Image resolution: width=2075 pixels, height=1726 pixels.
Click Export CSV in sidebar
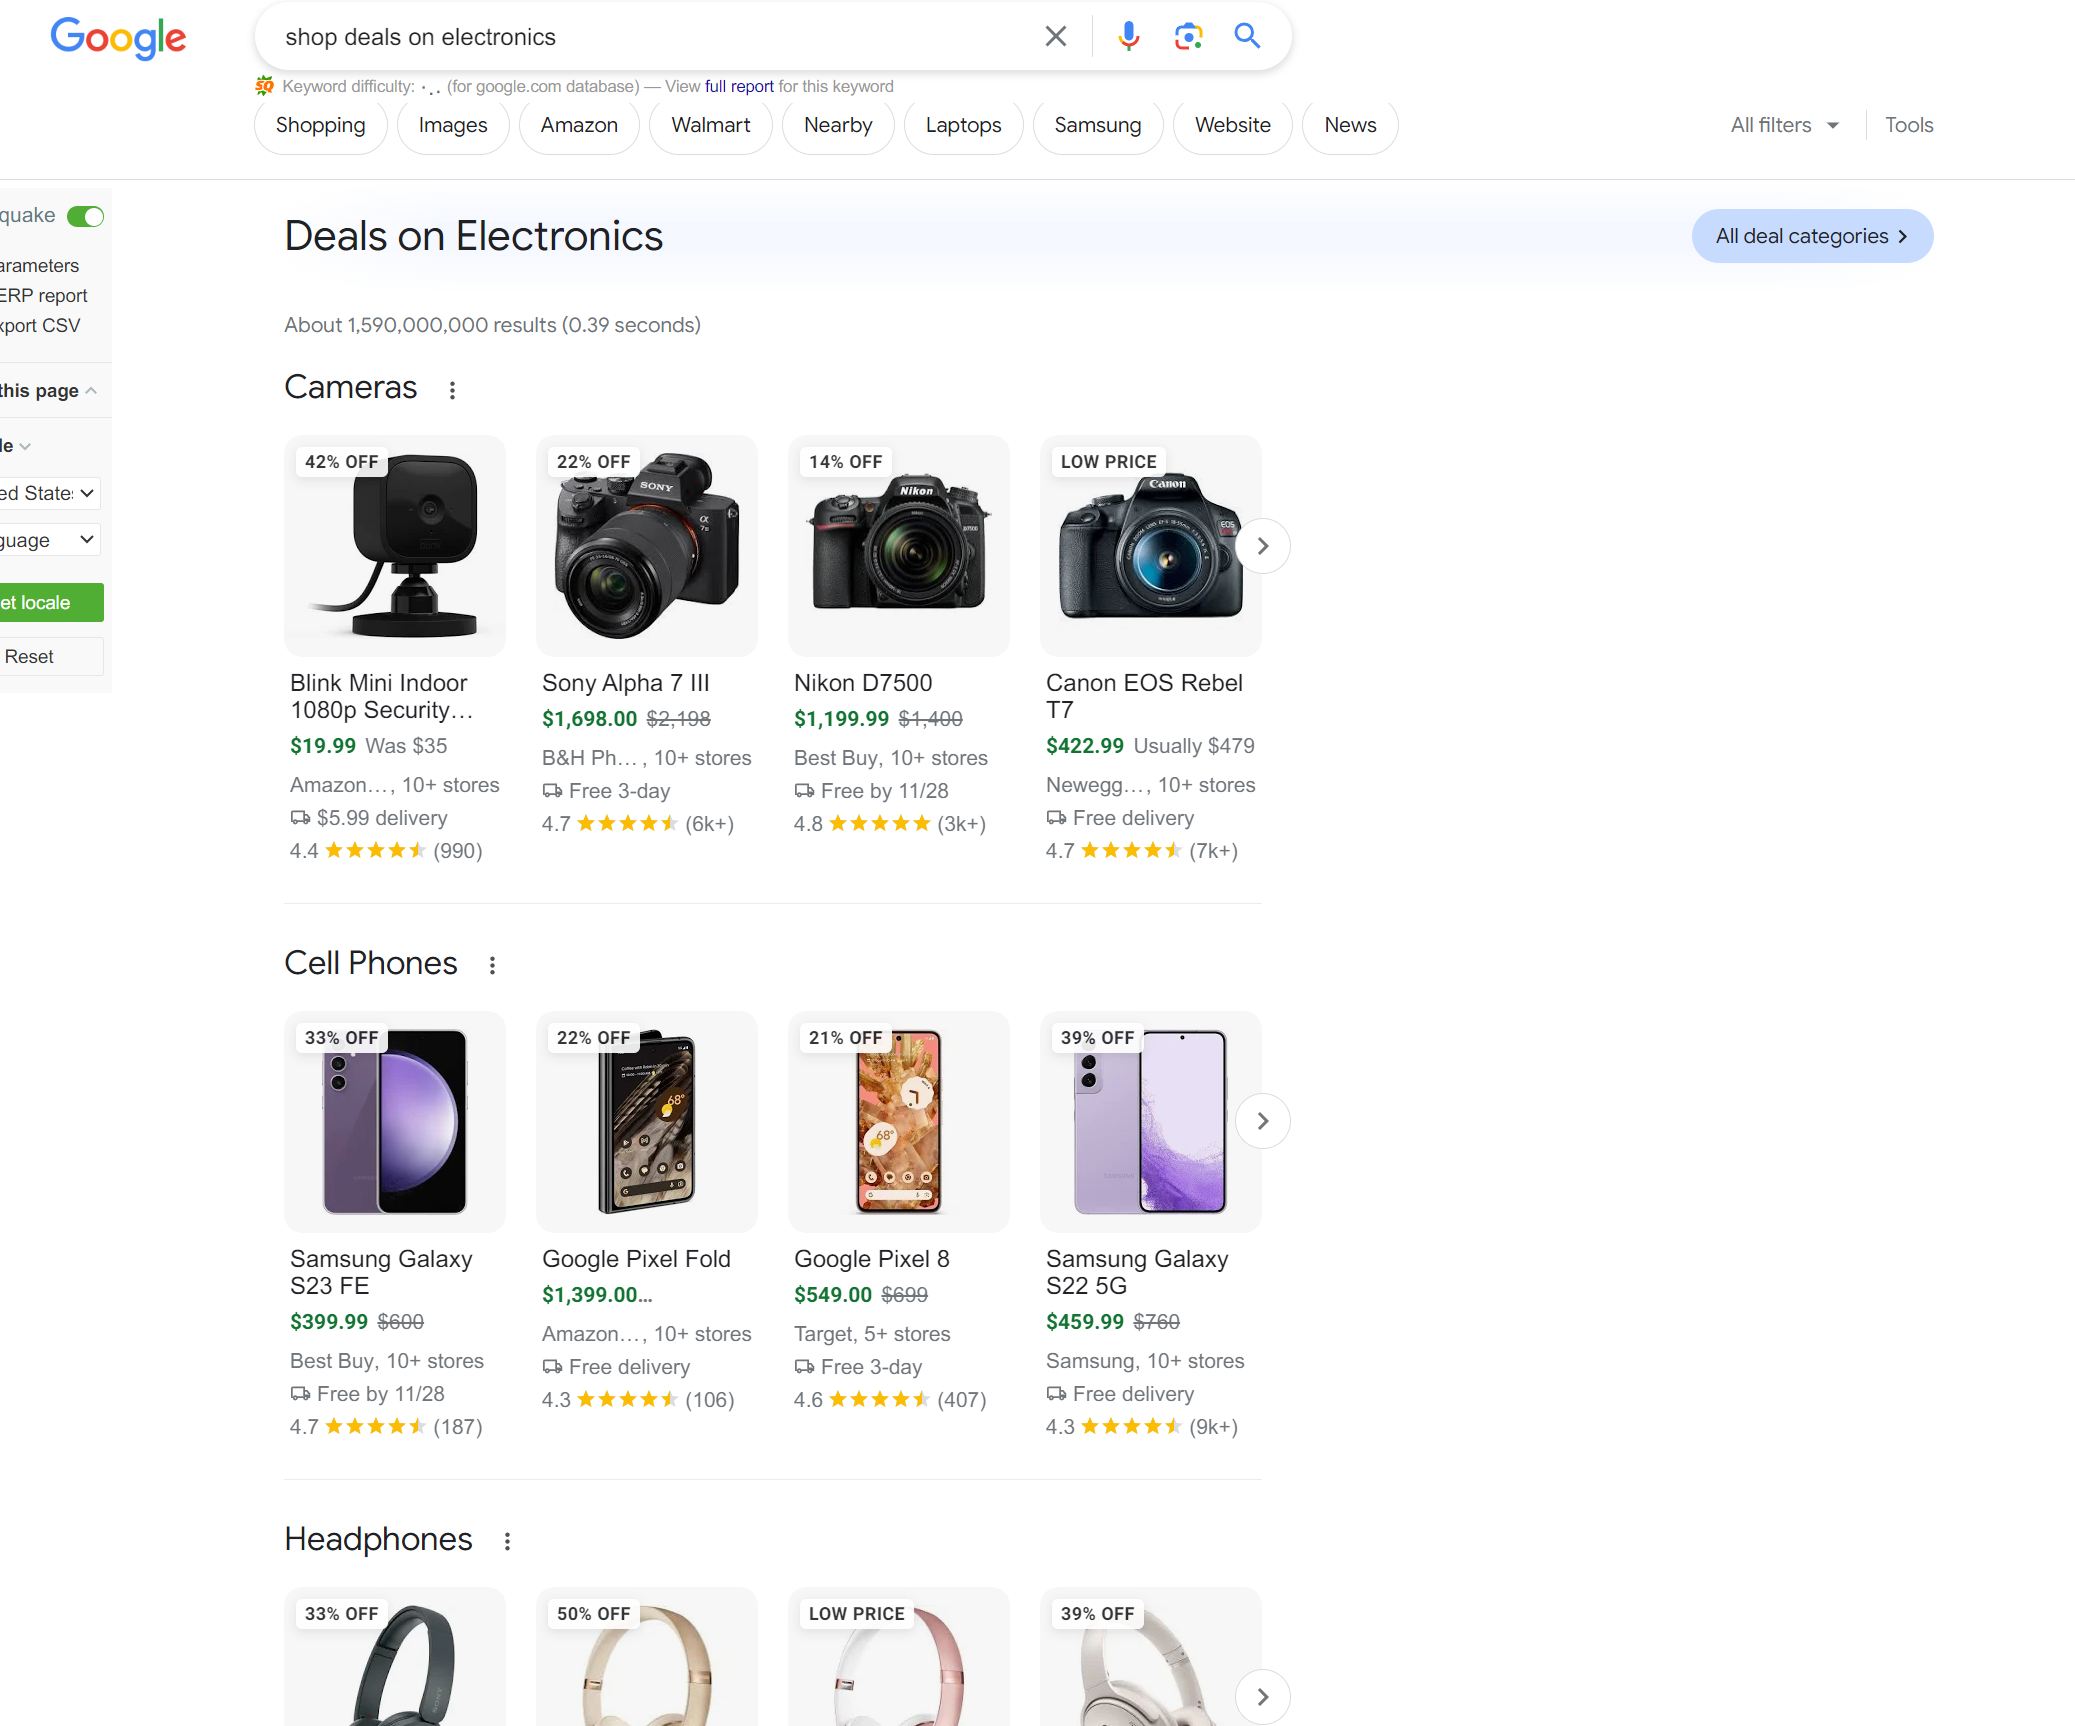pos(40,326)
